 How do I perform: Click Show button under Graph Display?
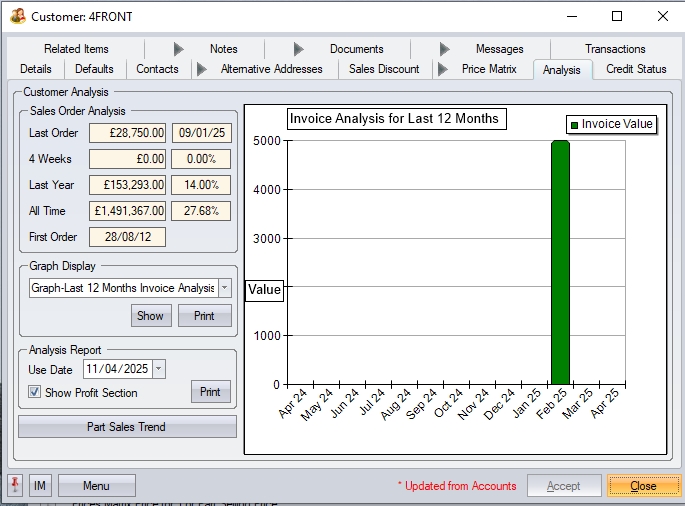(150, 316)
